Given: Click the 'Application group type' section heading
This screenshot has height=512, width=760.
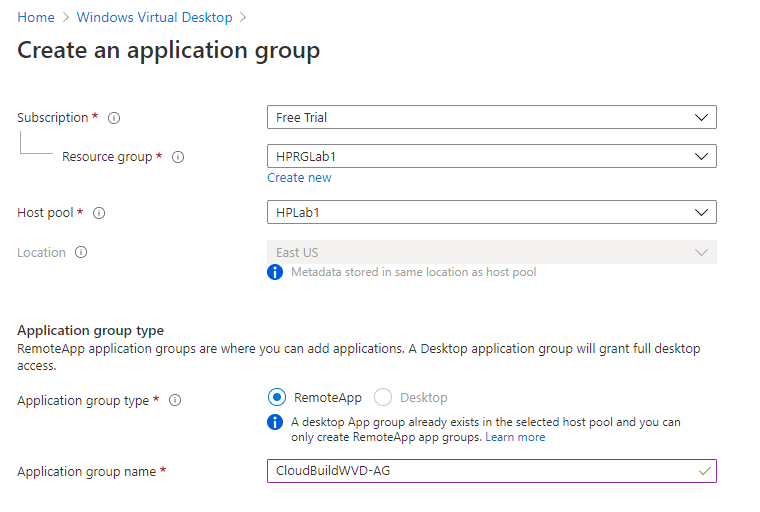Looking at the screenshot, I should (91, 330).
